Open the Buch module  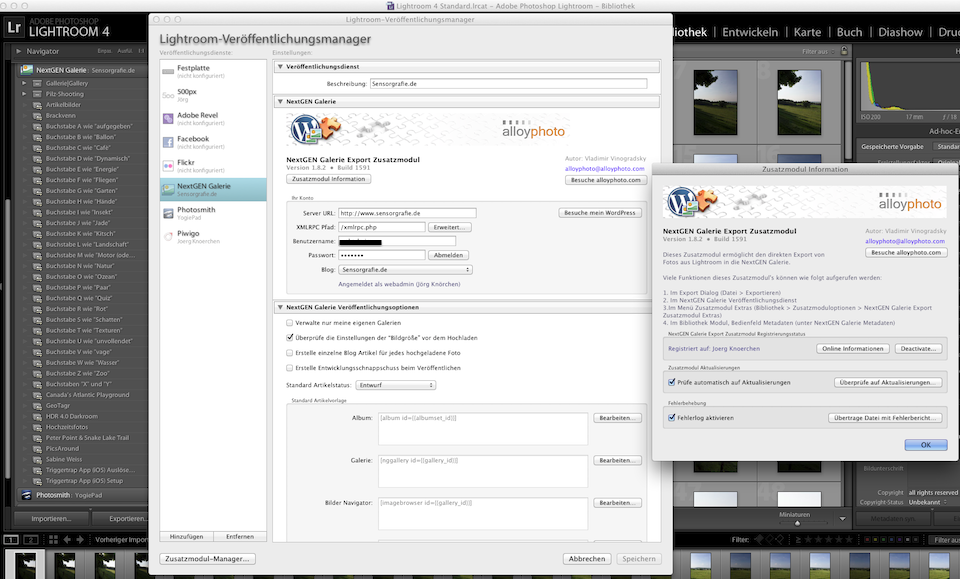849,32
